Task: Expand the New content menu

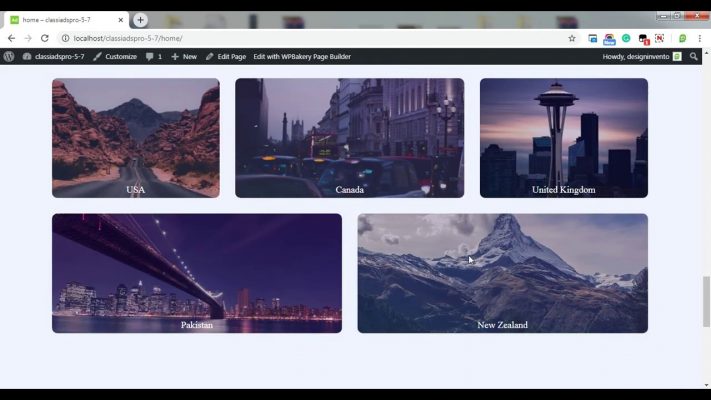Action: [184, 57]
